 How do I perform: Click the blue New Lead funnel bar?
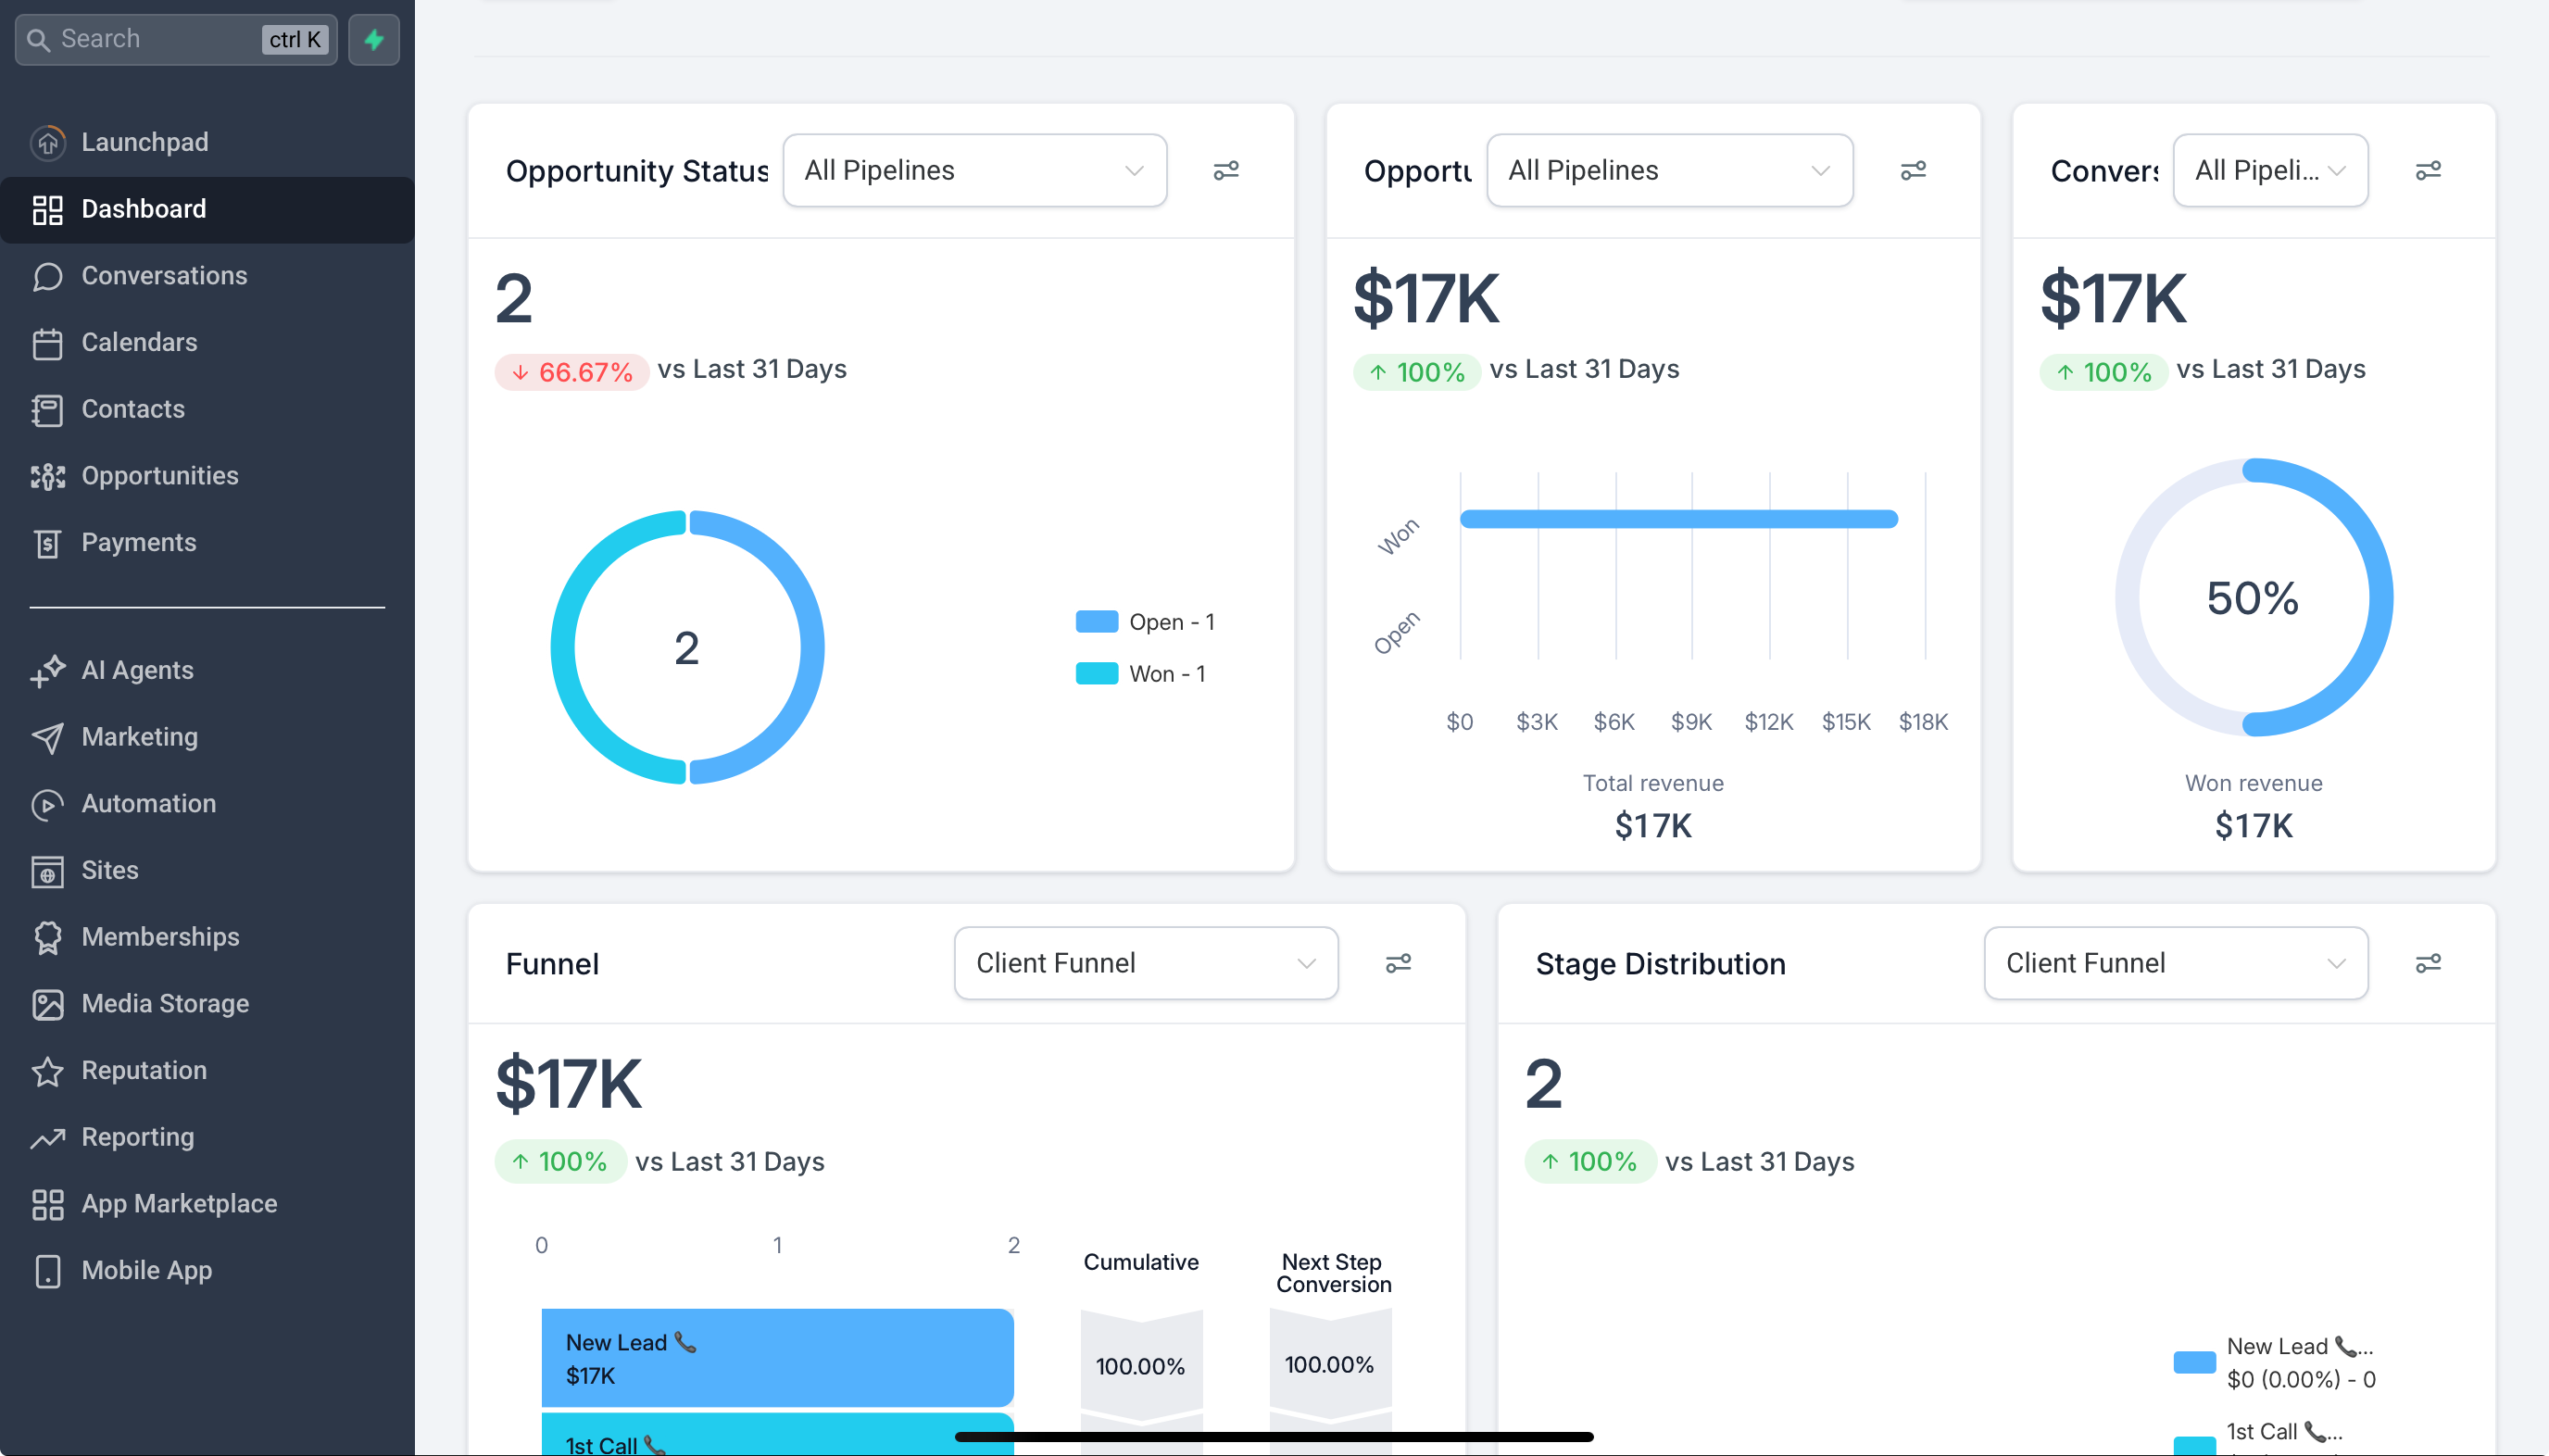(777, 1358)
